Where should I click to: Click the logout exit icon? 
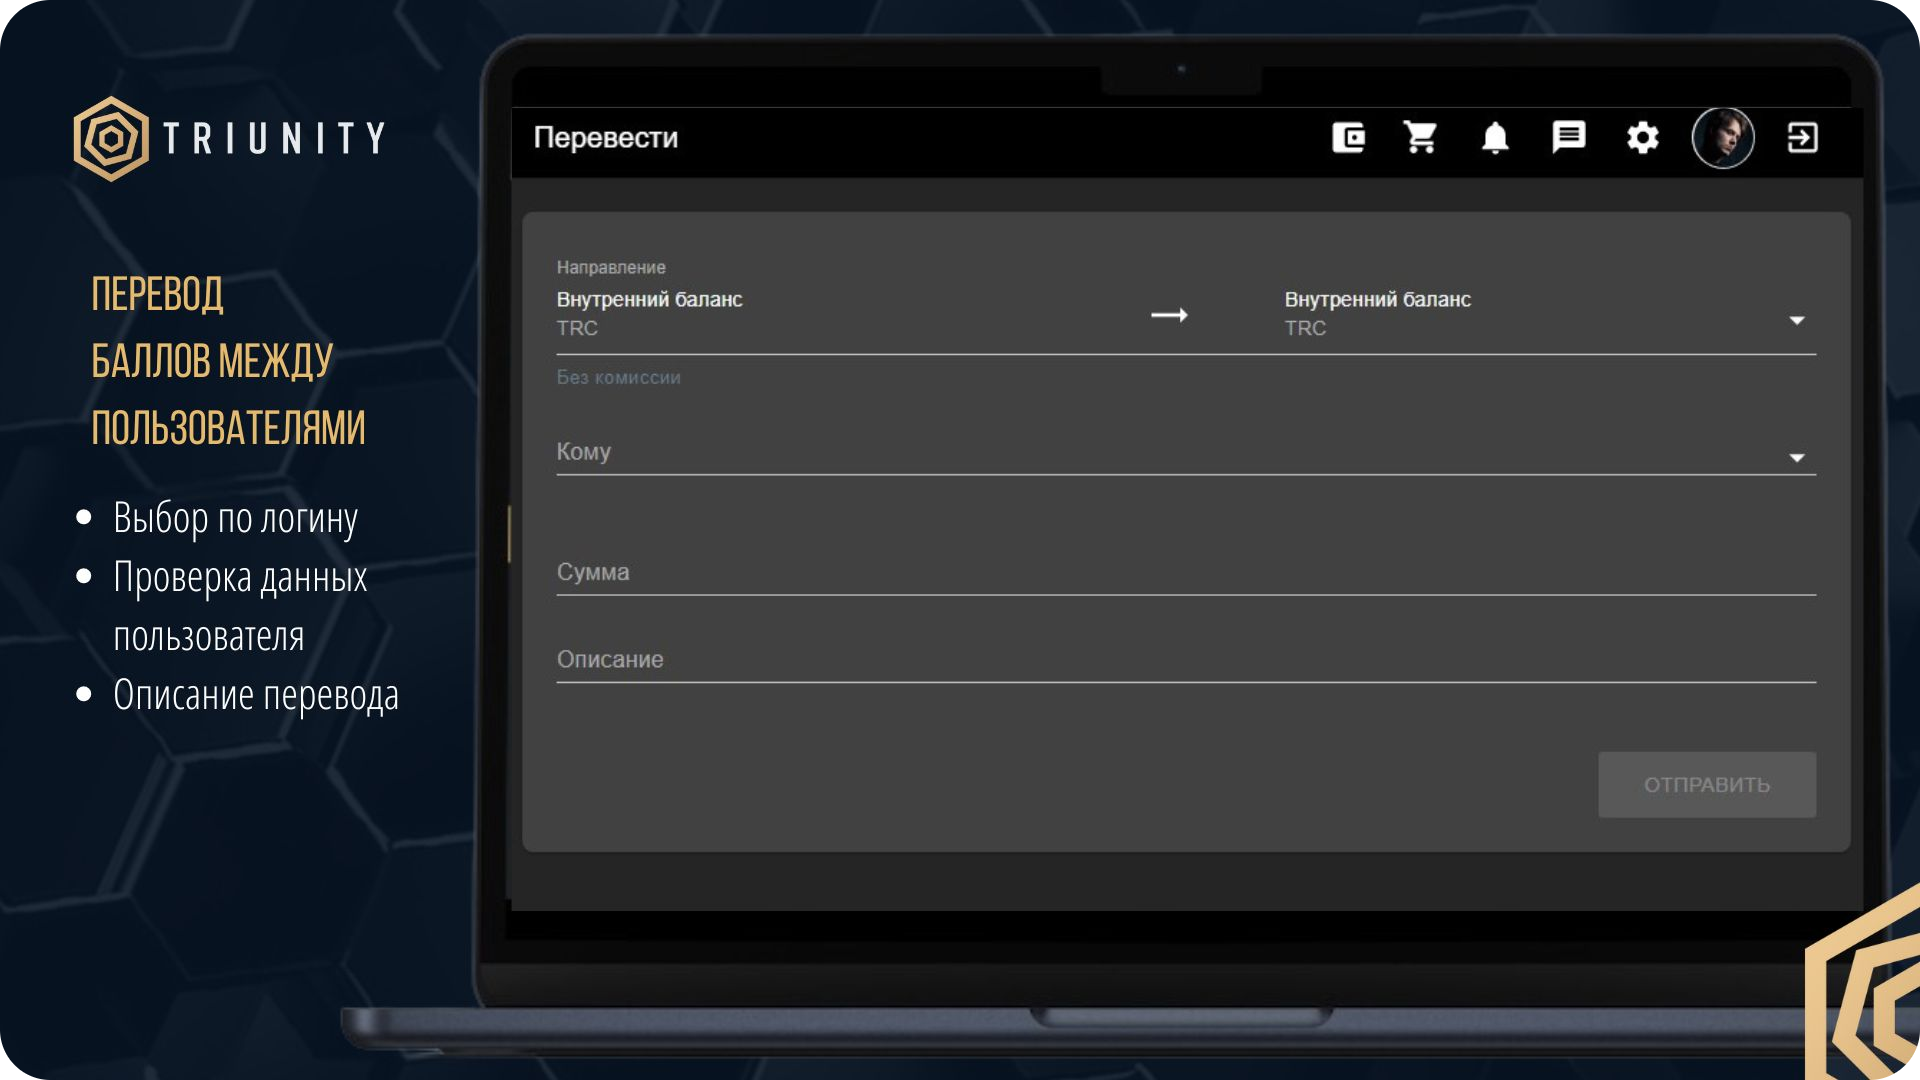click(1802, 137)
